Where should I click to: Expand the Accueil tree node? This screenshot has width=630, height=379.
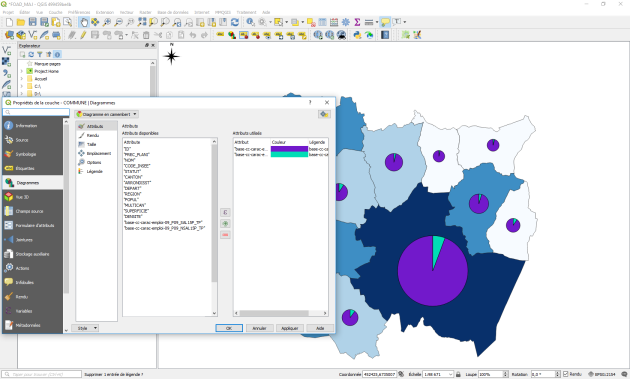coord(22,79)
